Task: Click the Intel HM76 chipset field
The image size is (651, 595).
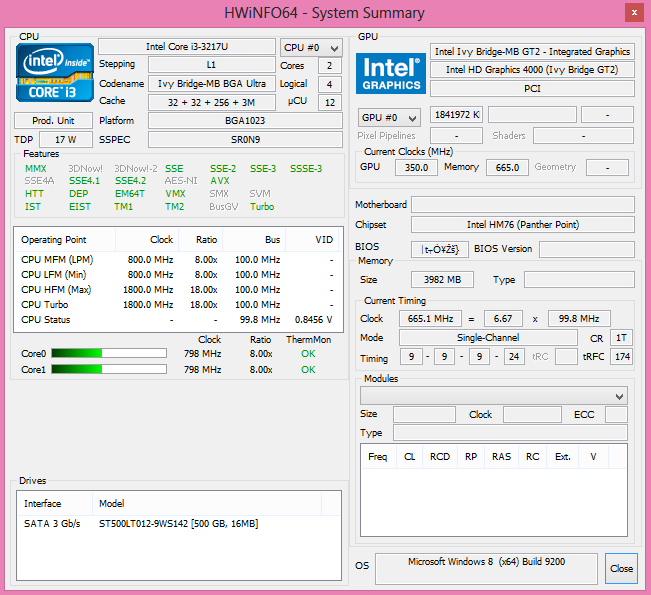Action: pos(522,225)
